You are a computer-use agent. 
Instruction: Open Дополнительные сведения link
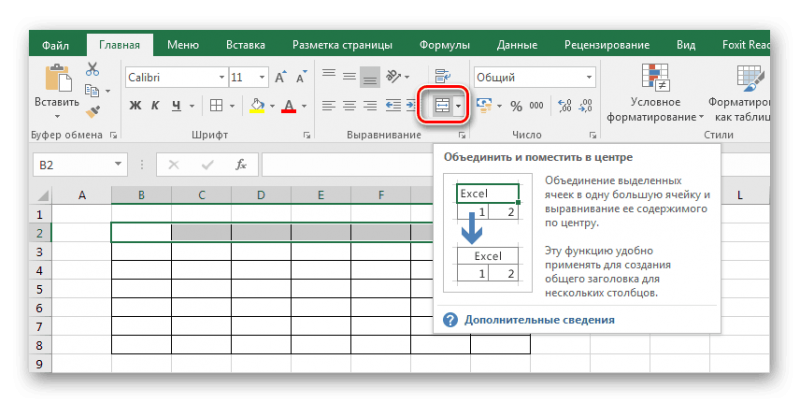tap(539, 320)
